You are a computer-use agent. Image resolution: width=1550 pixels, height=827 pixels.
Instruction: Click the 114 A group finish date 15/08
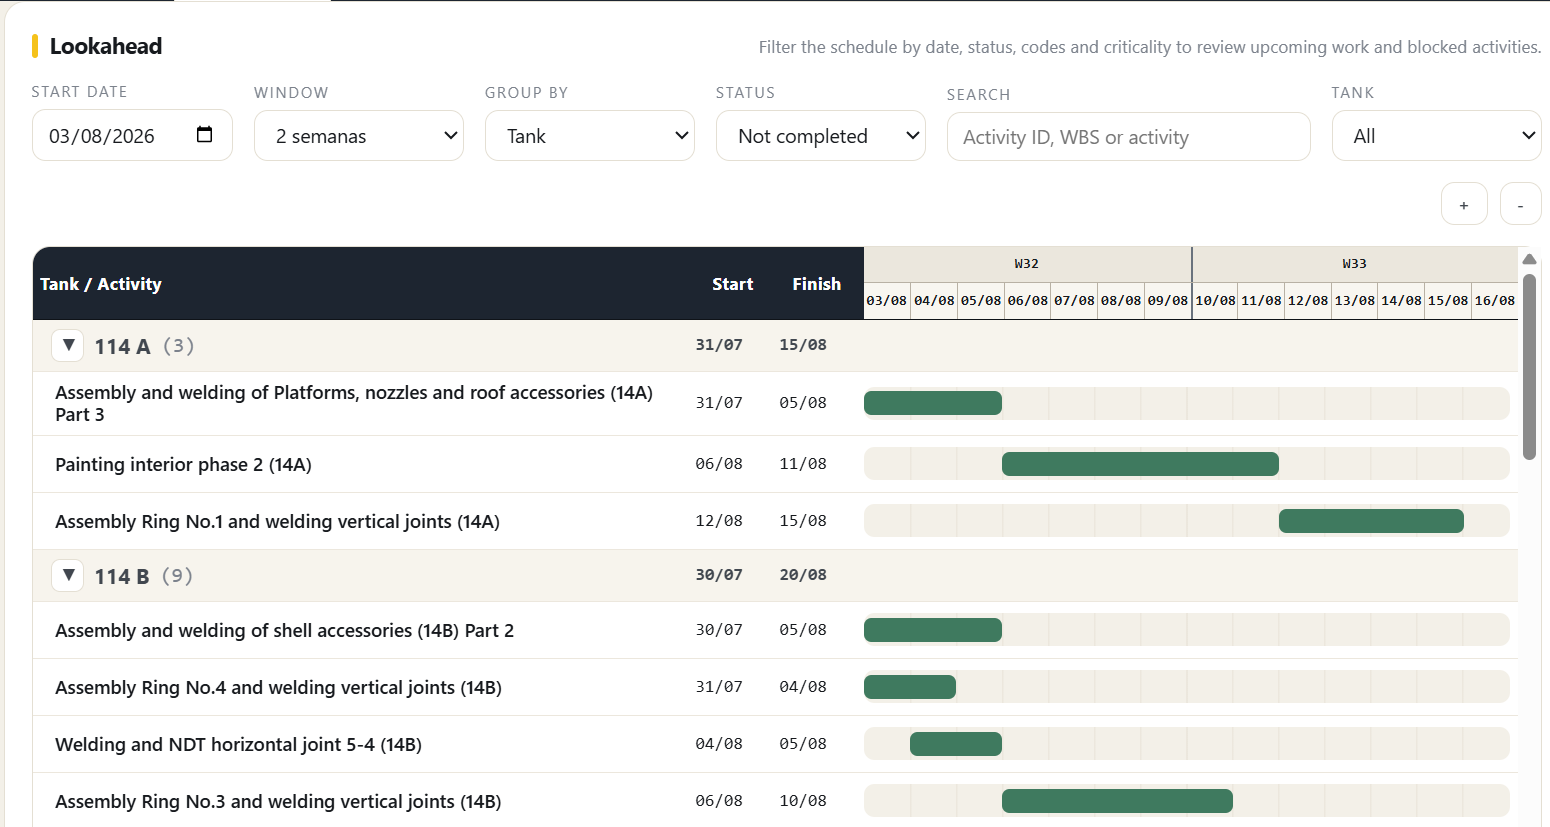click(x=803, y=345)
